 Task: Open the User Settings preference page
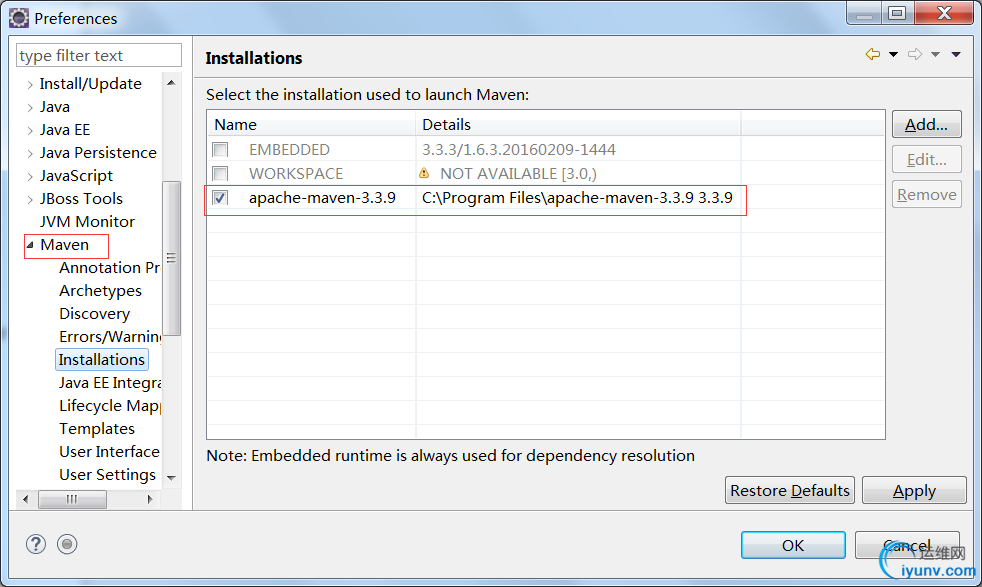click(107, 475)
